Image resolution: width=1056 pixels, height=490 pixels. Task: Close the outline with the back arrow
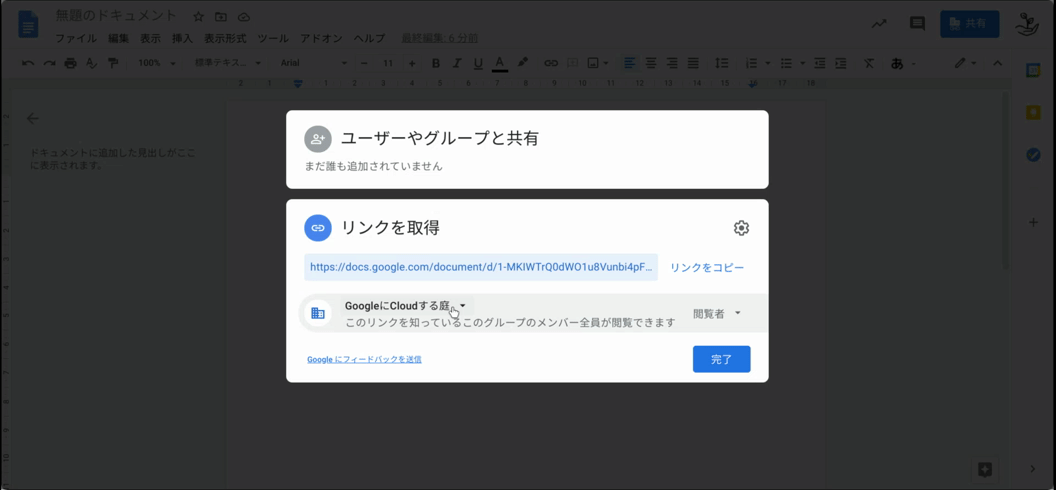click(32, 118)
